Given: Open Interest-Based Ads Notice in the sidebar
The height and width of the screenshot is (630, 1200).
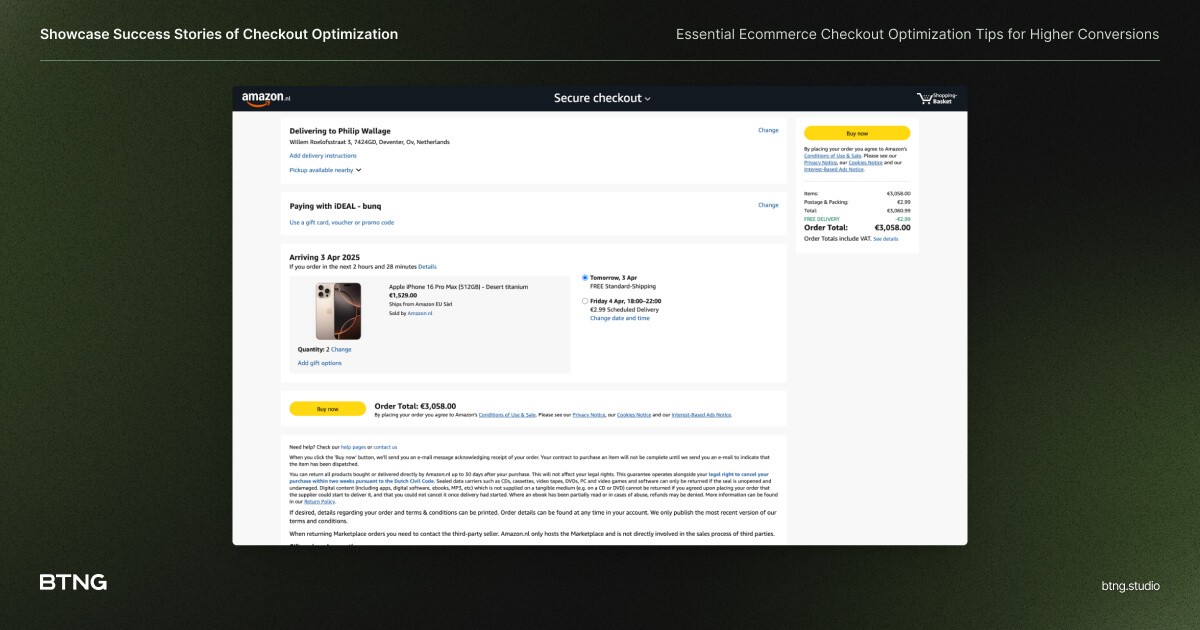Looking at the screenshot, I should click(x=834, y=169).
